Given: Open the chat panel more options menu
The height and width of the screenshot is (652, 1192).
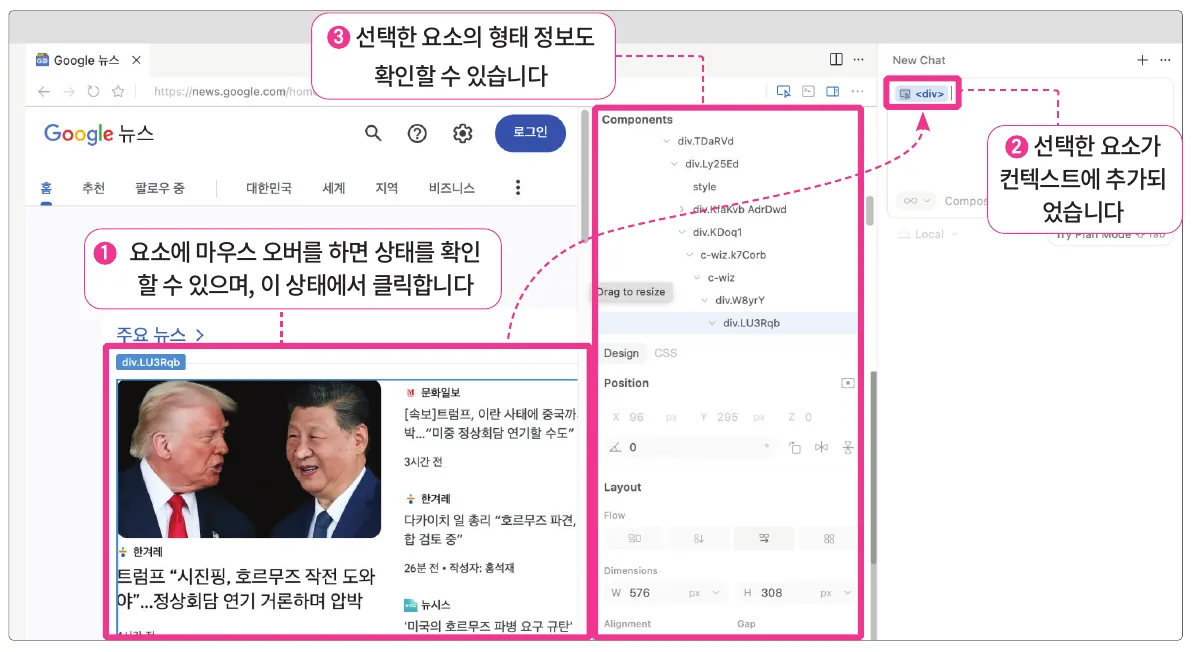Looking at the screenshot, I should coord(1165,60).
